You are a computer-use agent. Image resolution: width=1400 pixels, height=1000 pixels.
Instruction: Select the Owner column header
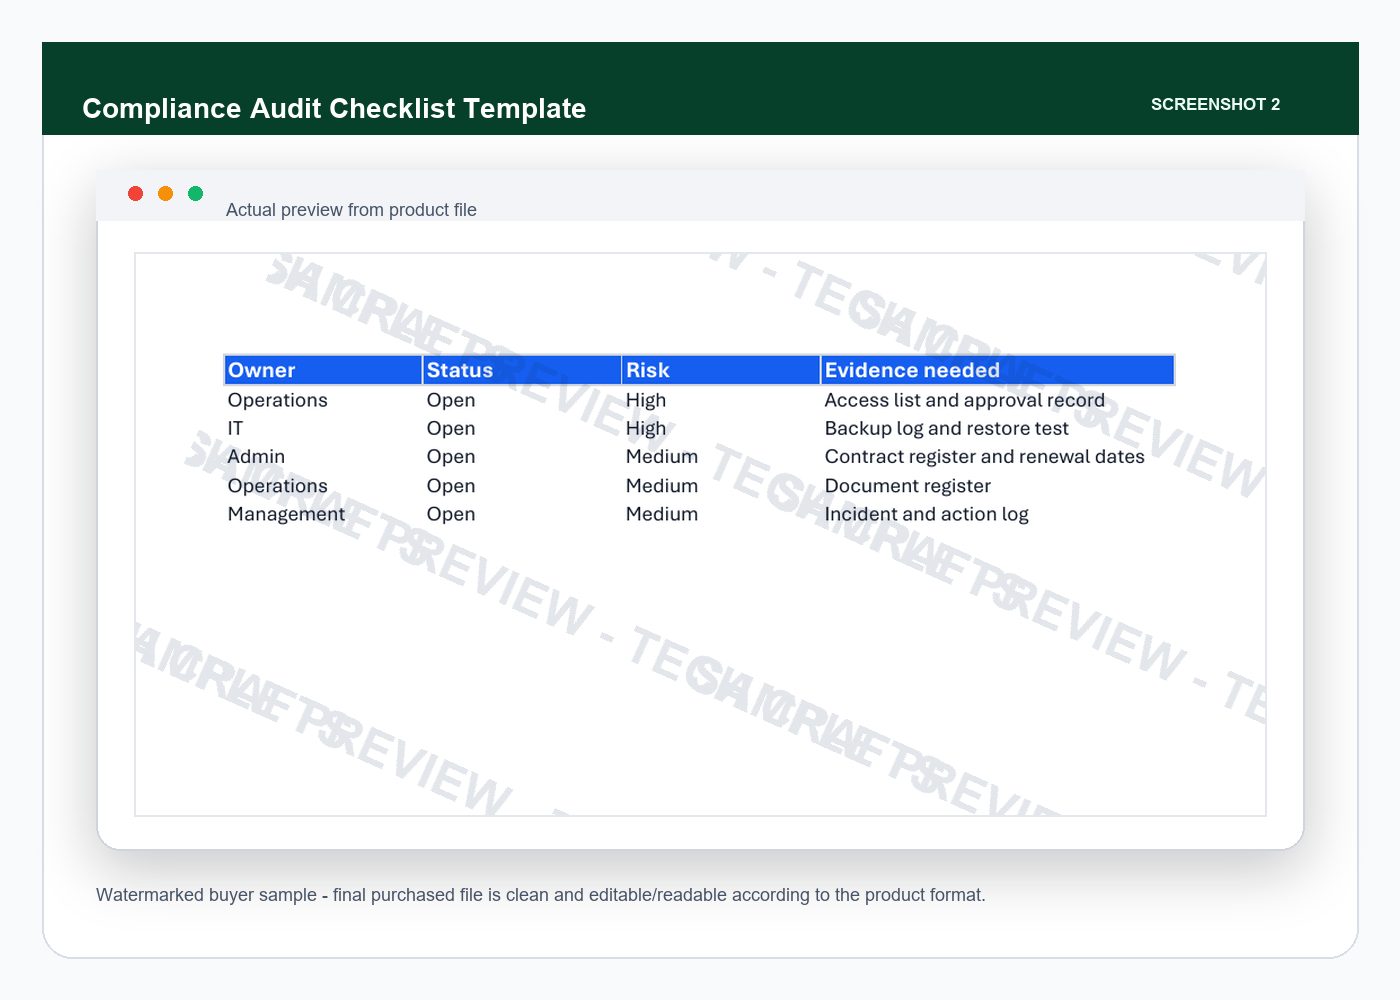pyautogui.click(x=323, y=370)
